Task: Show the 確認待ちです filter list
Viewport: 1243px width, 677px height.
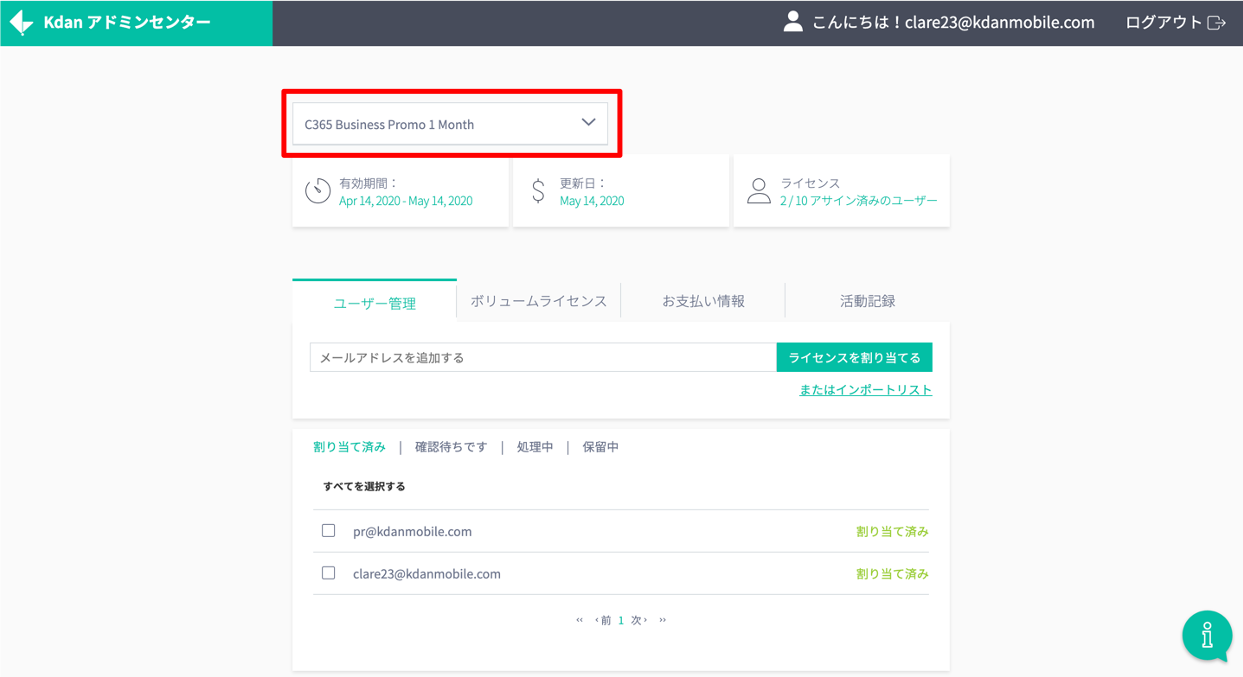Action: [451, 447]
